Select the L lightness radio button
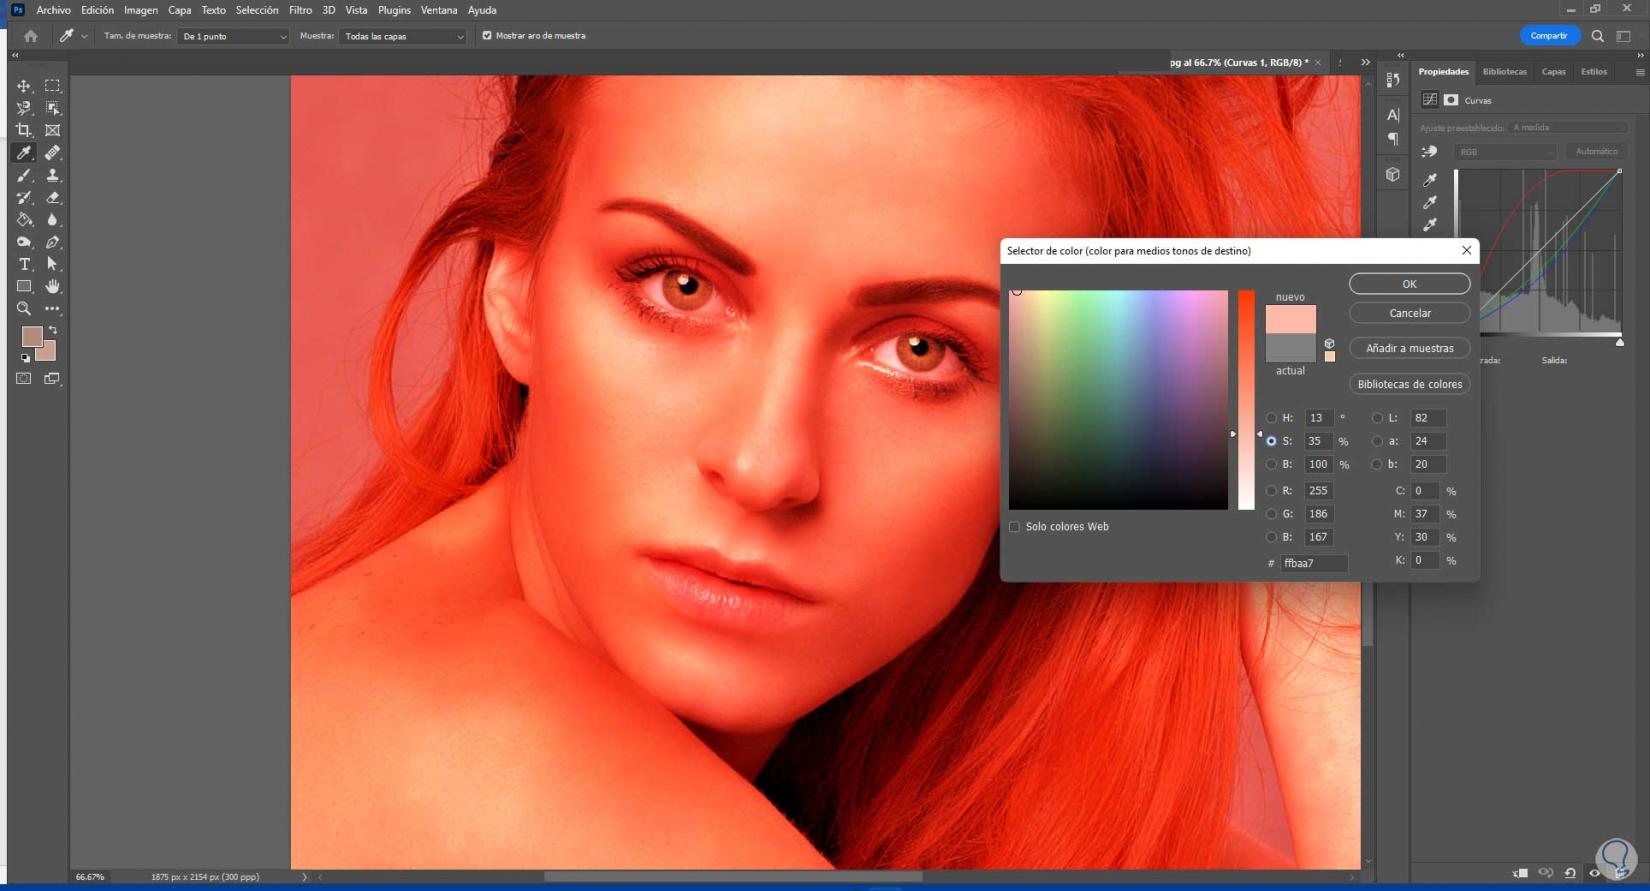 1377,418
